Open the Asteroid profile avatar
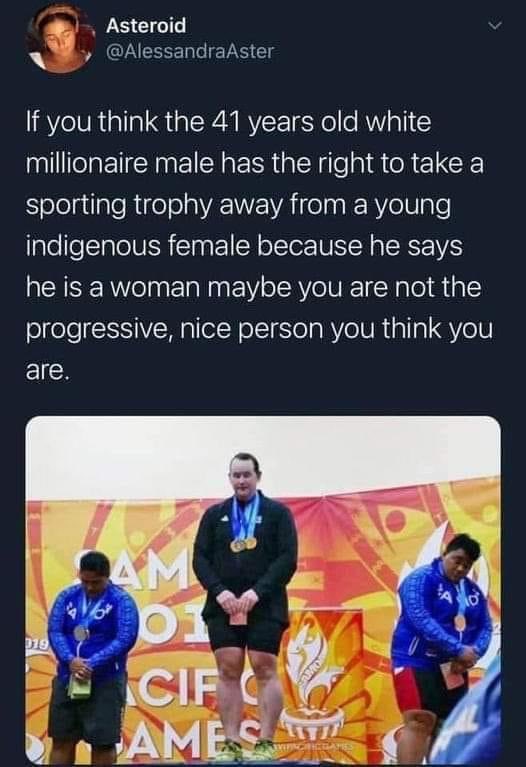This screenshot has width=526, height=767. [61, 37]
